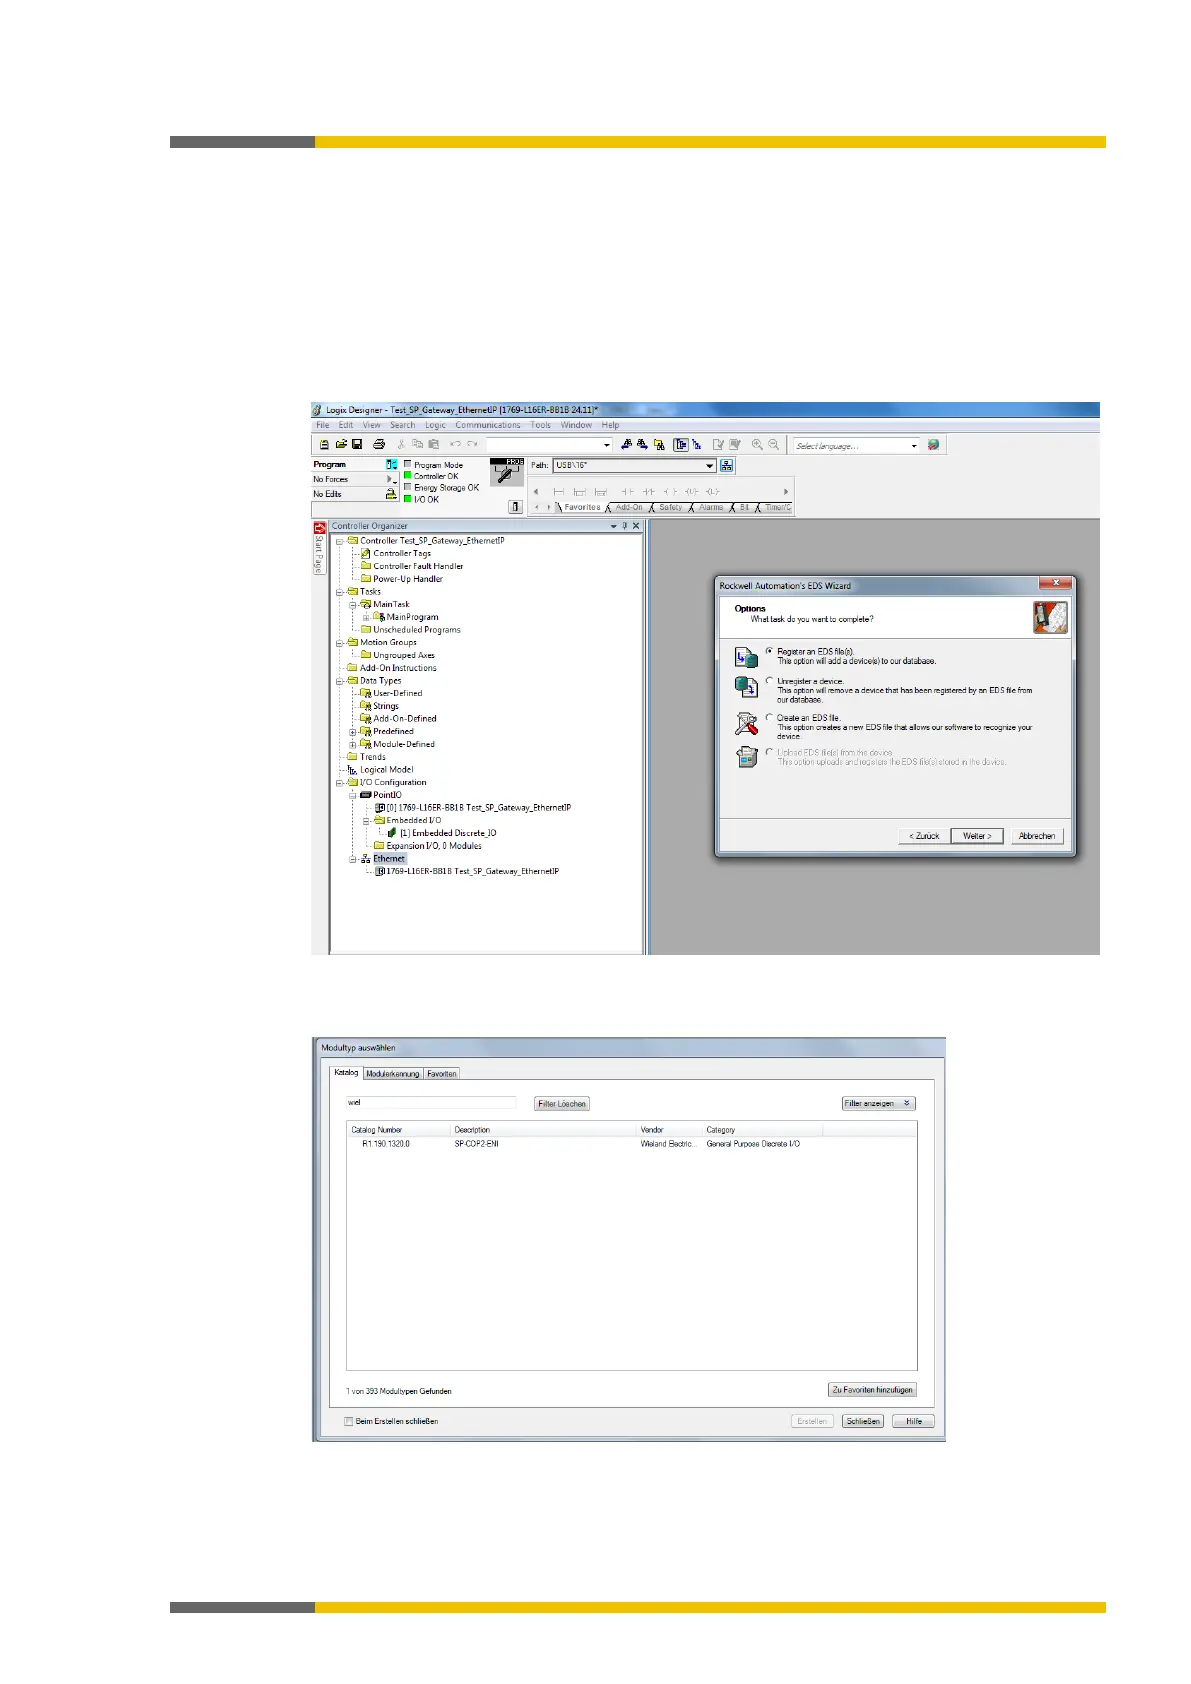The width and height of the screenshot is (1191, 1684).
Task: Open the Tools menu
Action: click(x=540, y=425)
